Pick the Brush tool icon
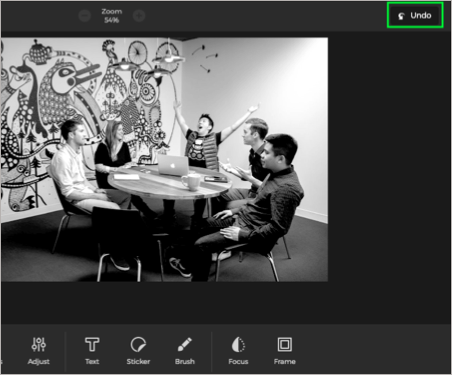 coord(185,344)
